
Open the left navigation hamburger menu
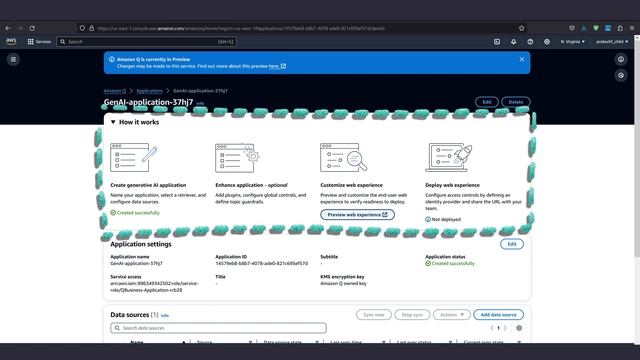tap(13, 60)
